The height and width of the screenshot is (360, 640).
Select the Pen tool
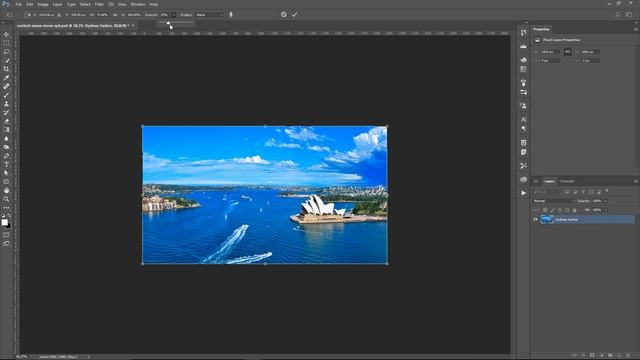coord(6,156)
